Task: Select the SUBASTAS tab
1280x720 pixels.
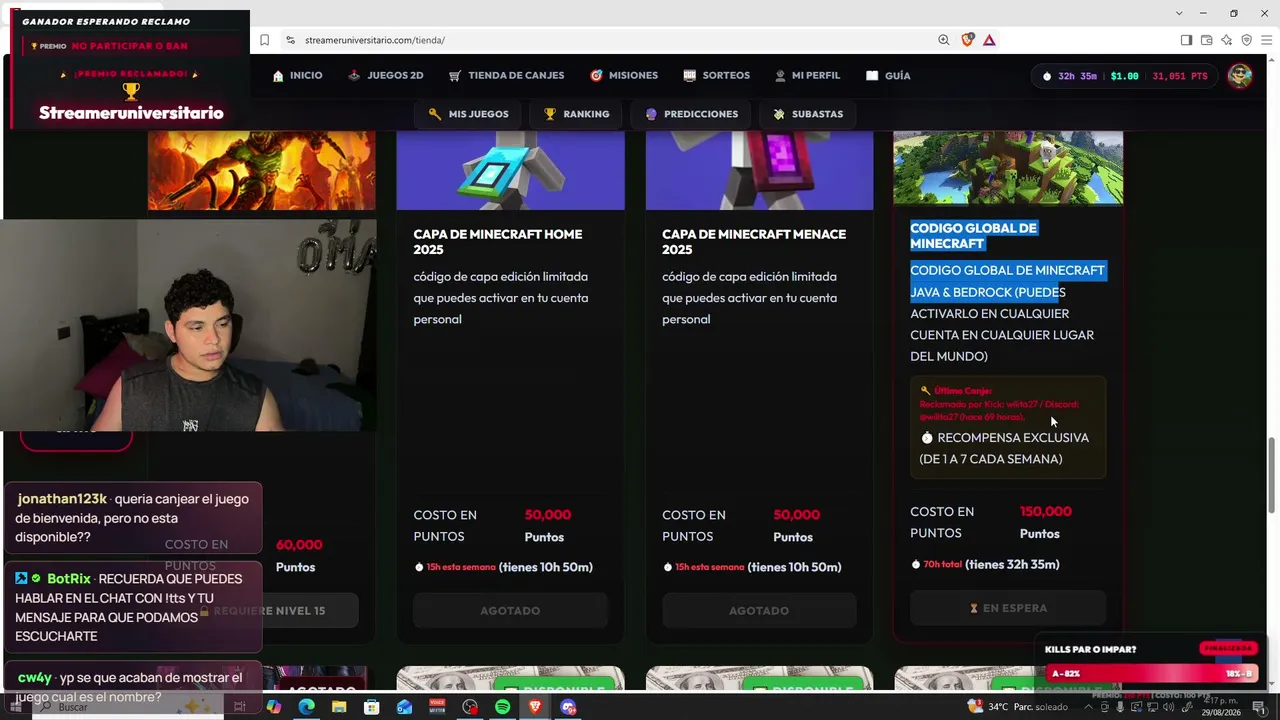Action: (x=807, y=114)
